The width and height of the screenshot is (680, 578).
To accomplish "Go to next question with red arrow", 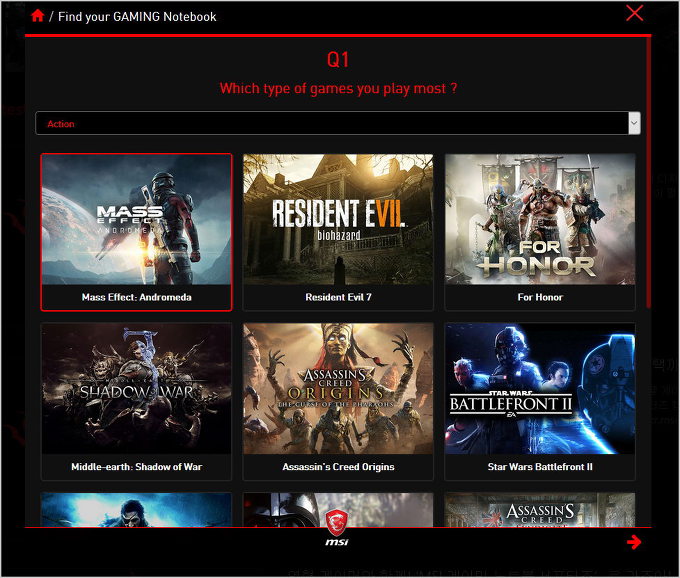I will point(633,542).
